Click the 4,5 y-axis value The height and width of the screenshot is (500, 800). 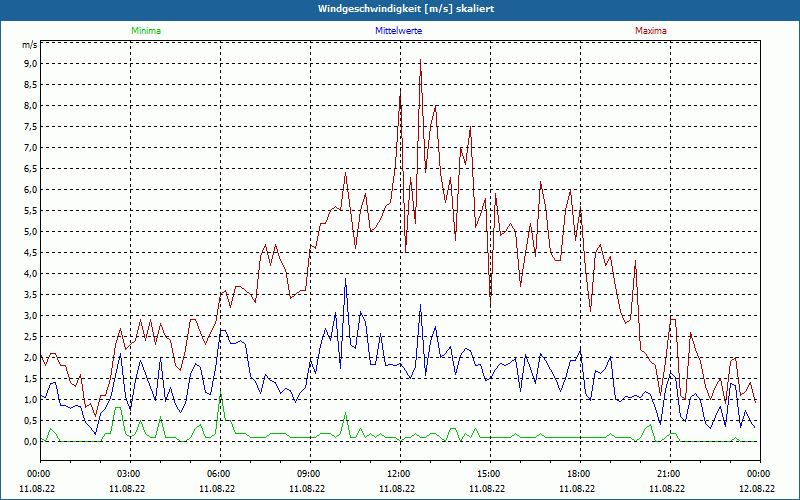tap(30, 253)
